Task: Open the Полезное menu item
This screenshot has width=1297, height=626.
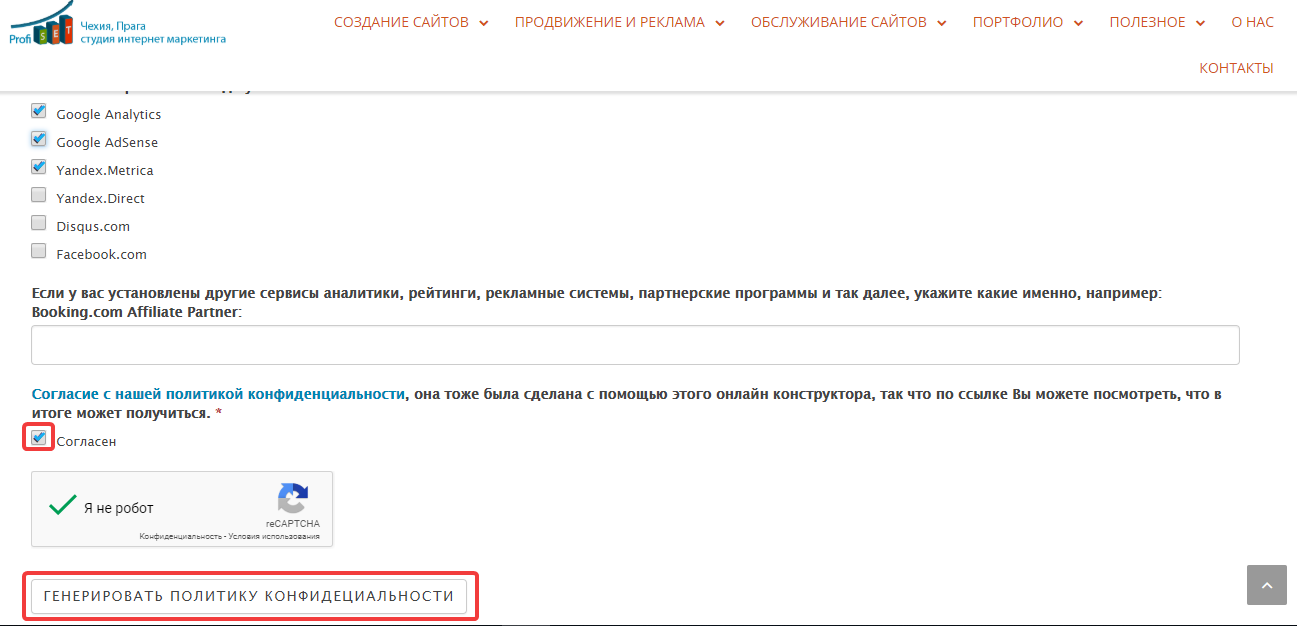Action: (1147, 22)
